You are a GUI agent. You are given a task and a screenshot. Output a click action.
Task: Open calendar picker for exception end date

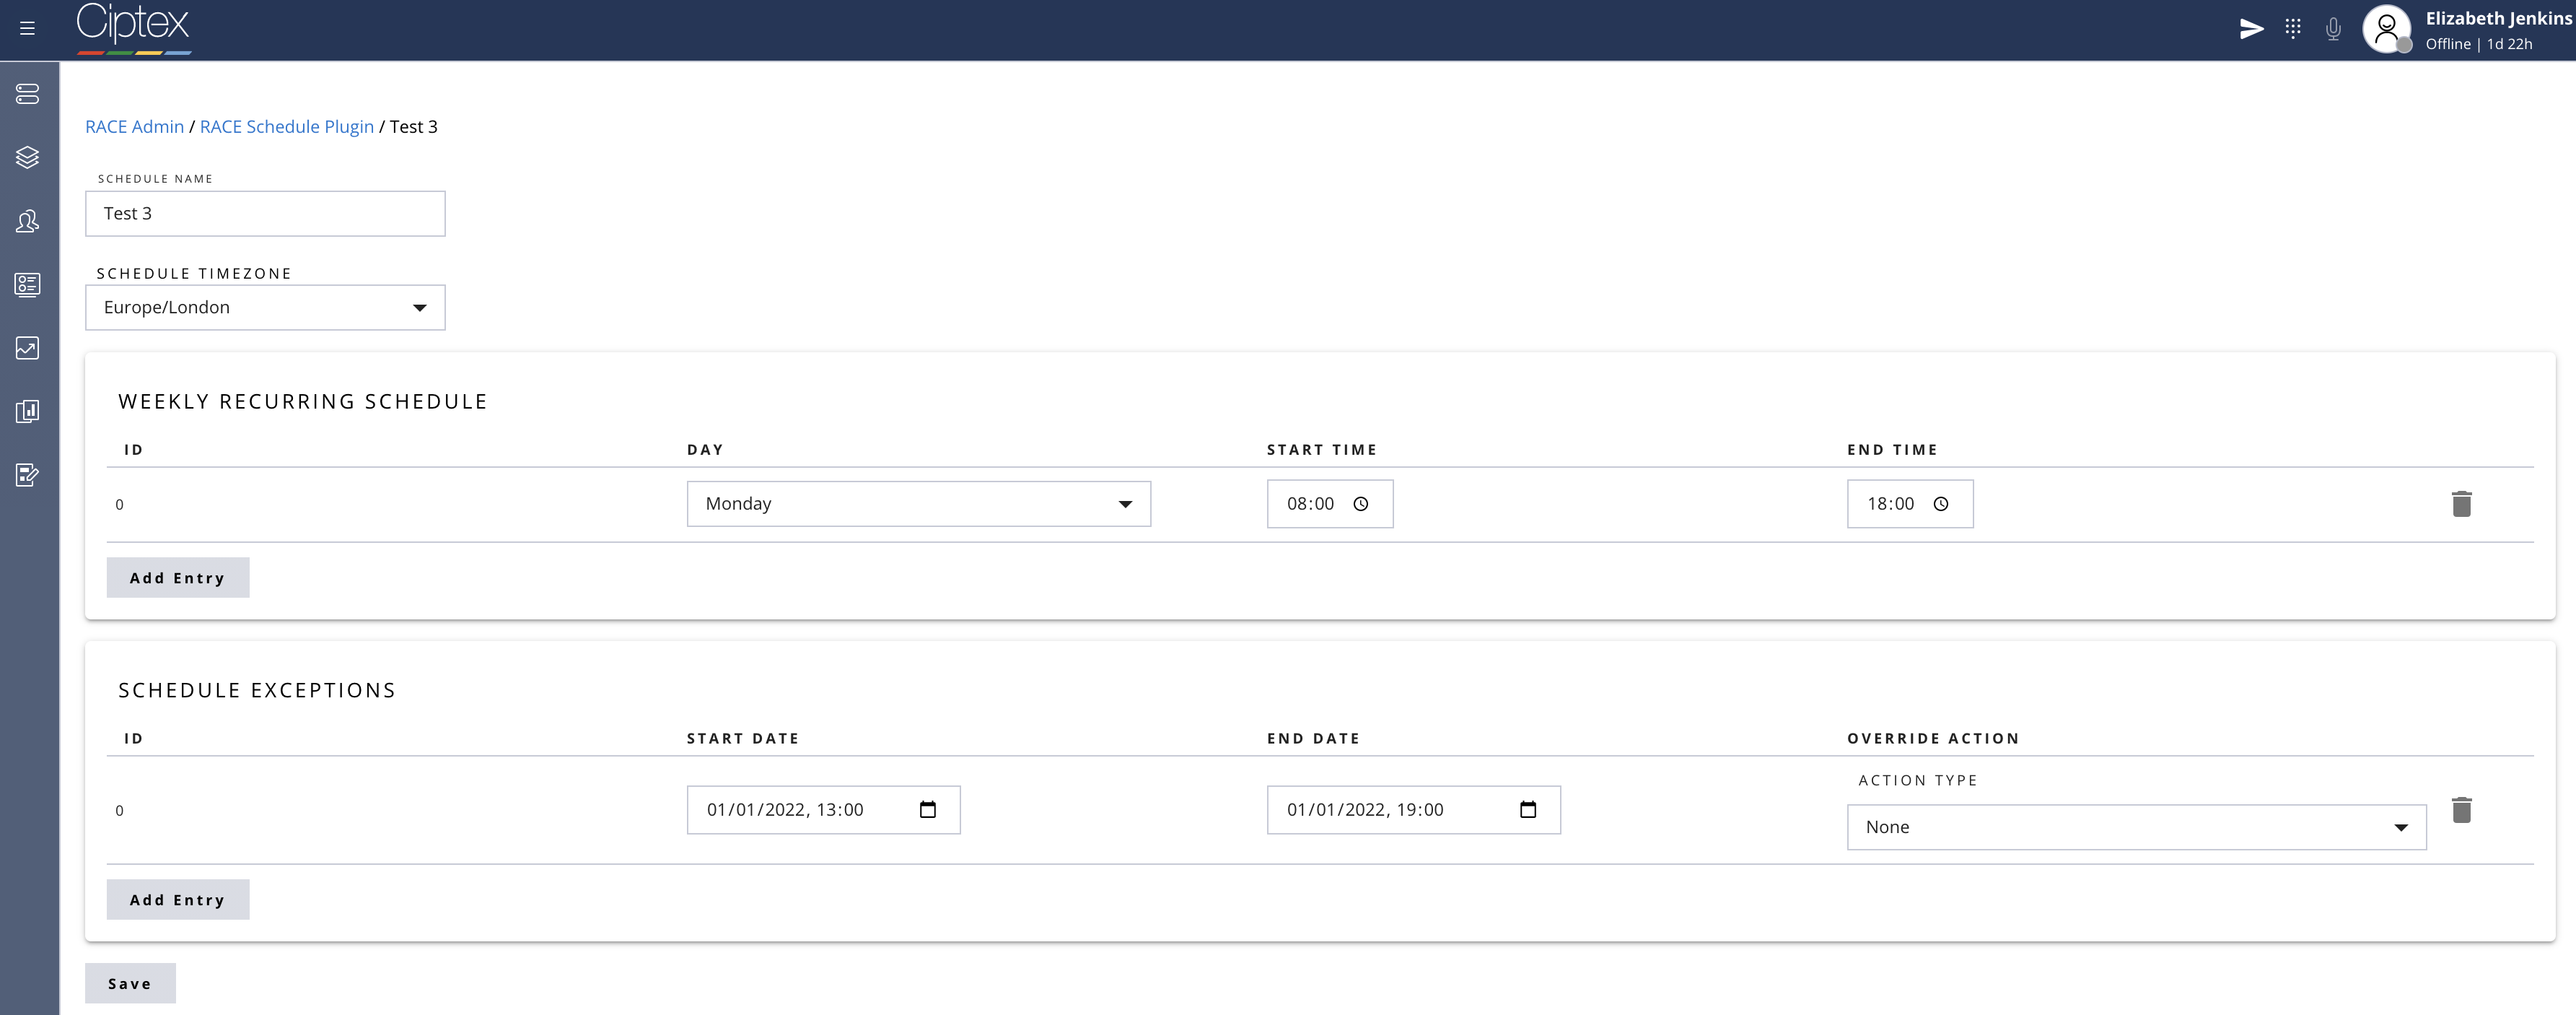coord(1528,810)
